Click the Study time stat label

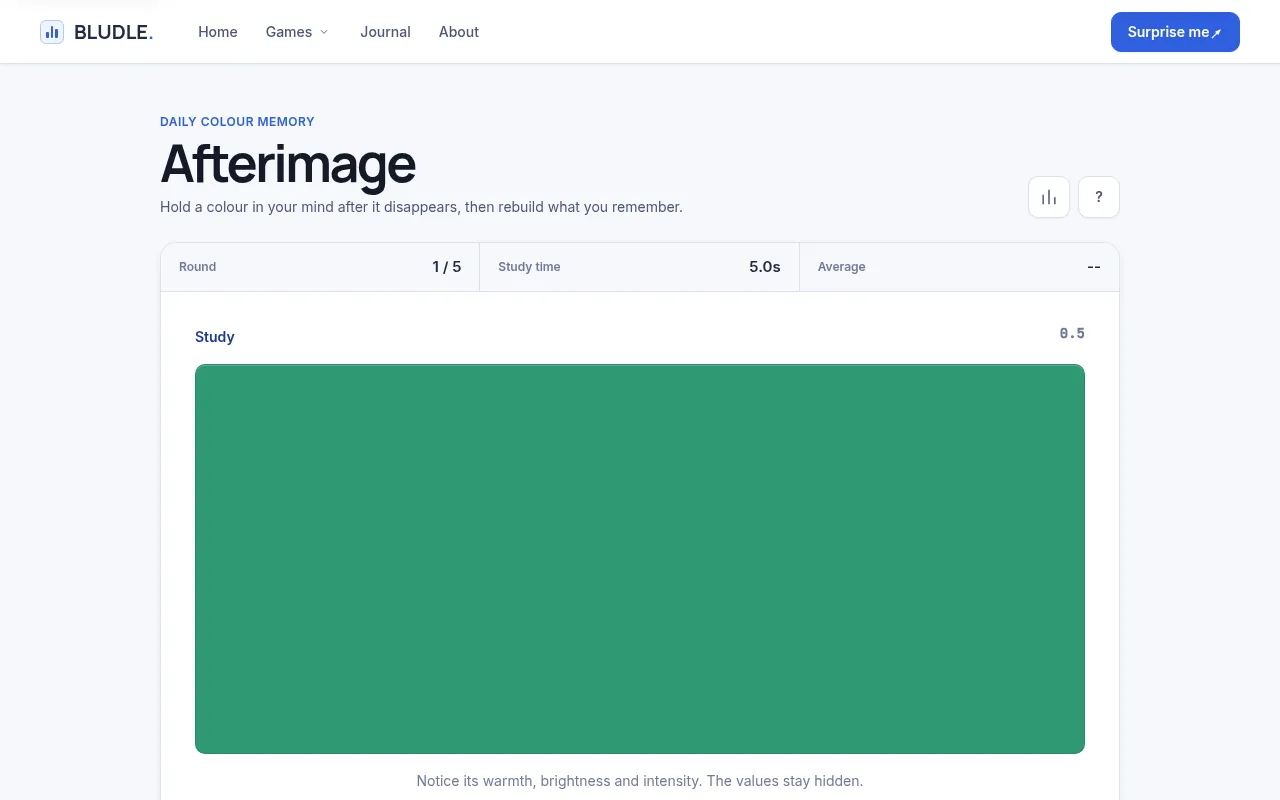529,267
